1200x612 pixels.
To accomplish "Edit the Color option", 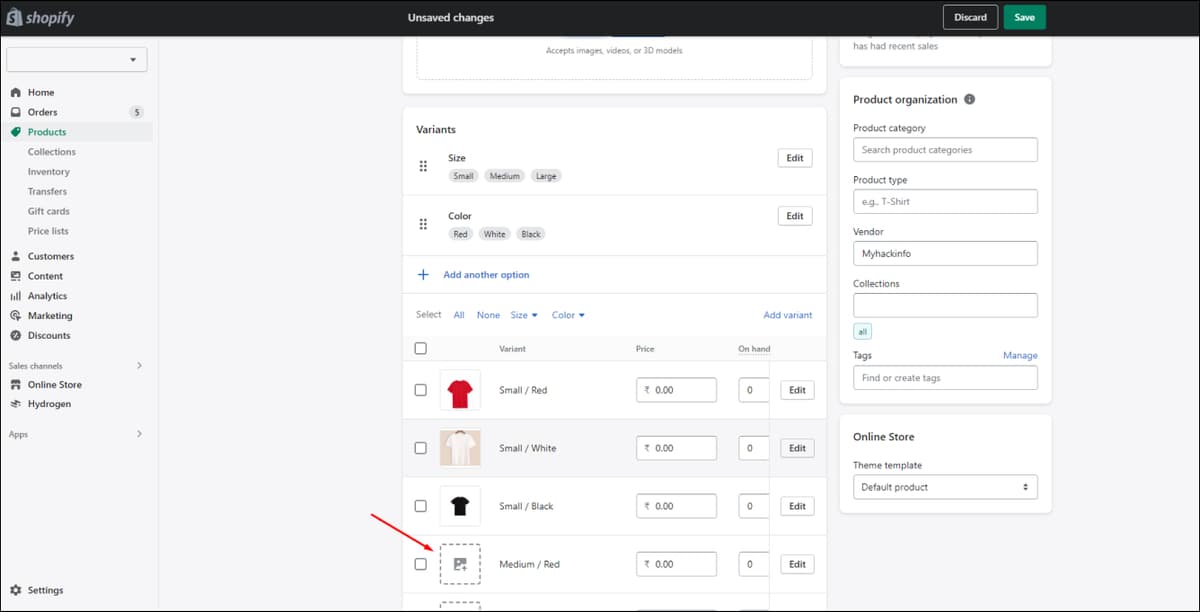I will click(795, 216).
